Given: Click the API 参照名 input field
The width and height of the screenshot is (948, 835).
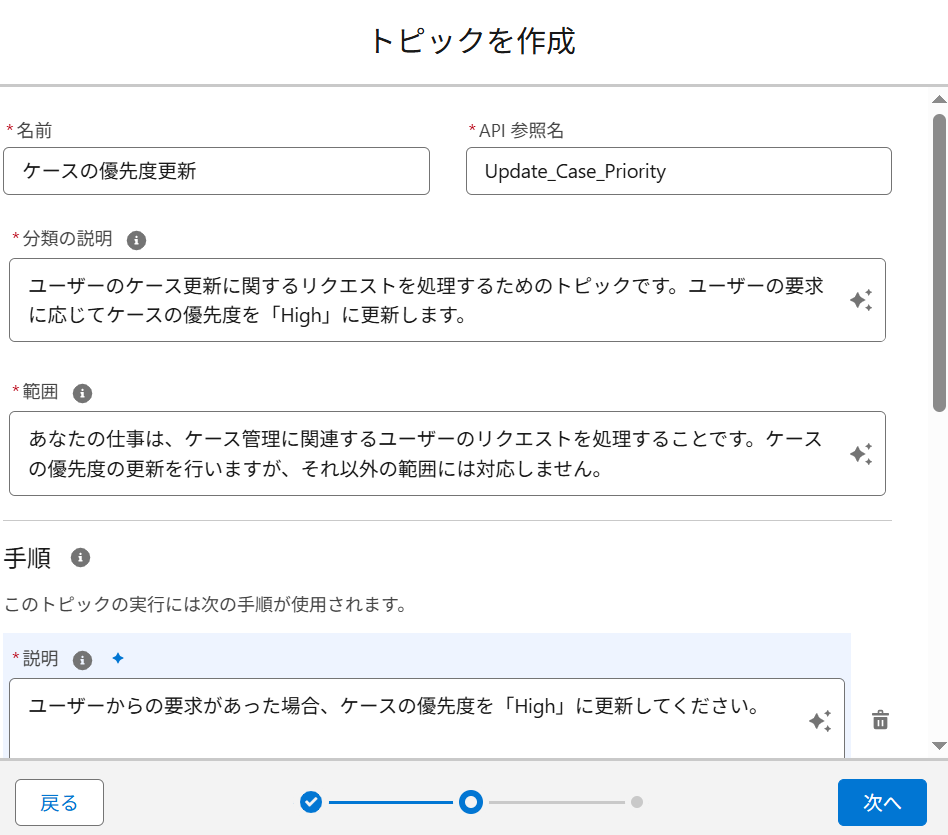Looking at the screenshot, I should 678,171.
